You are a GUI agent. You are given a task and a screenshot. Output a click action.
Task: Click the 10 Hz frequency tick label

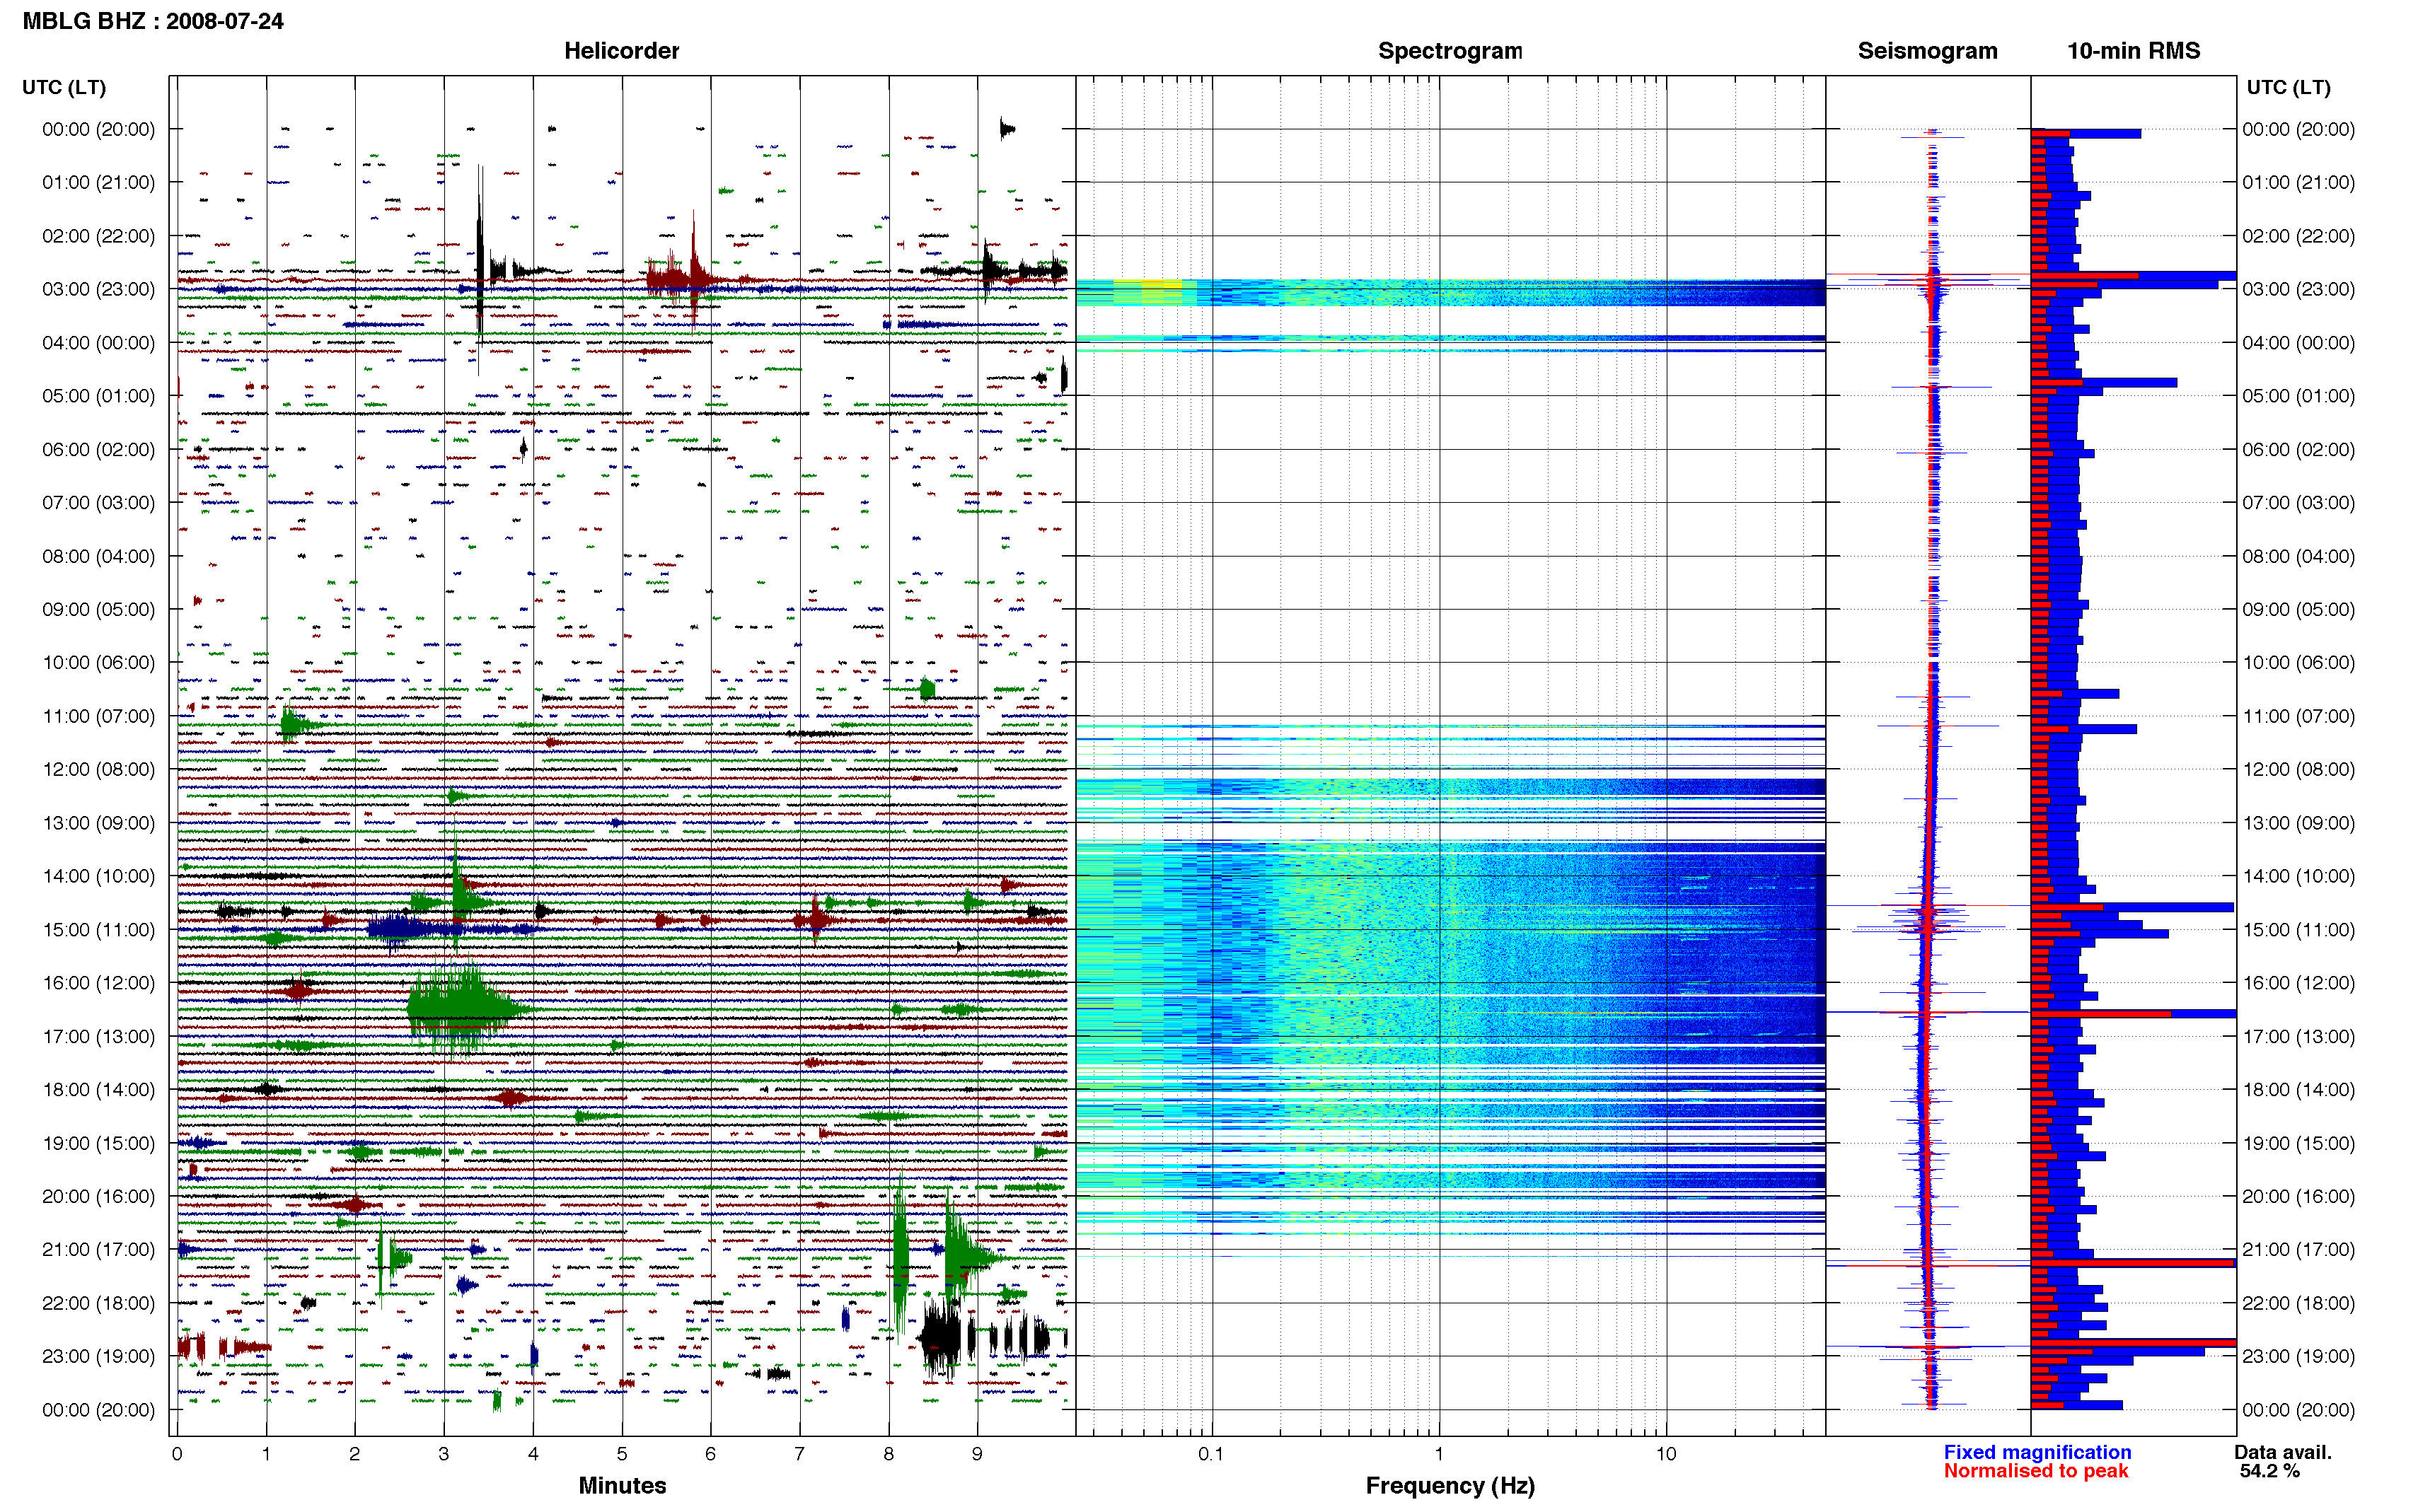click(x=1666, y=1454)
